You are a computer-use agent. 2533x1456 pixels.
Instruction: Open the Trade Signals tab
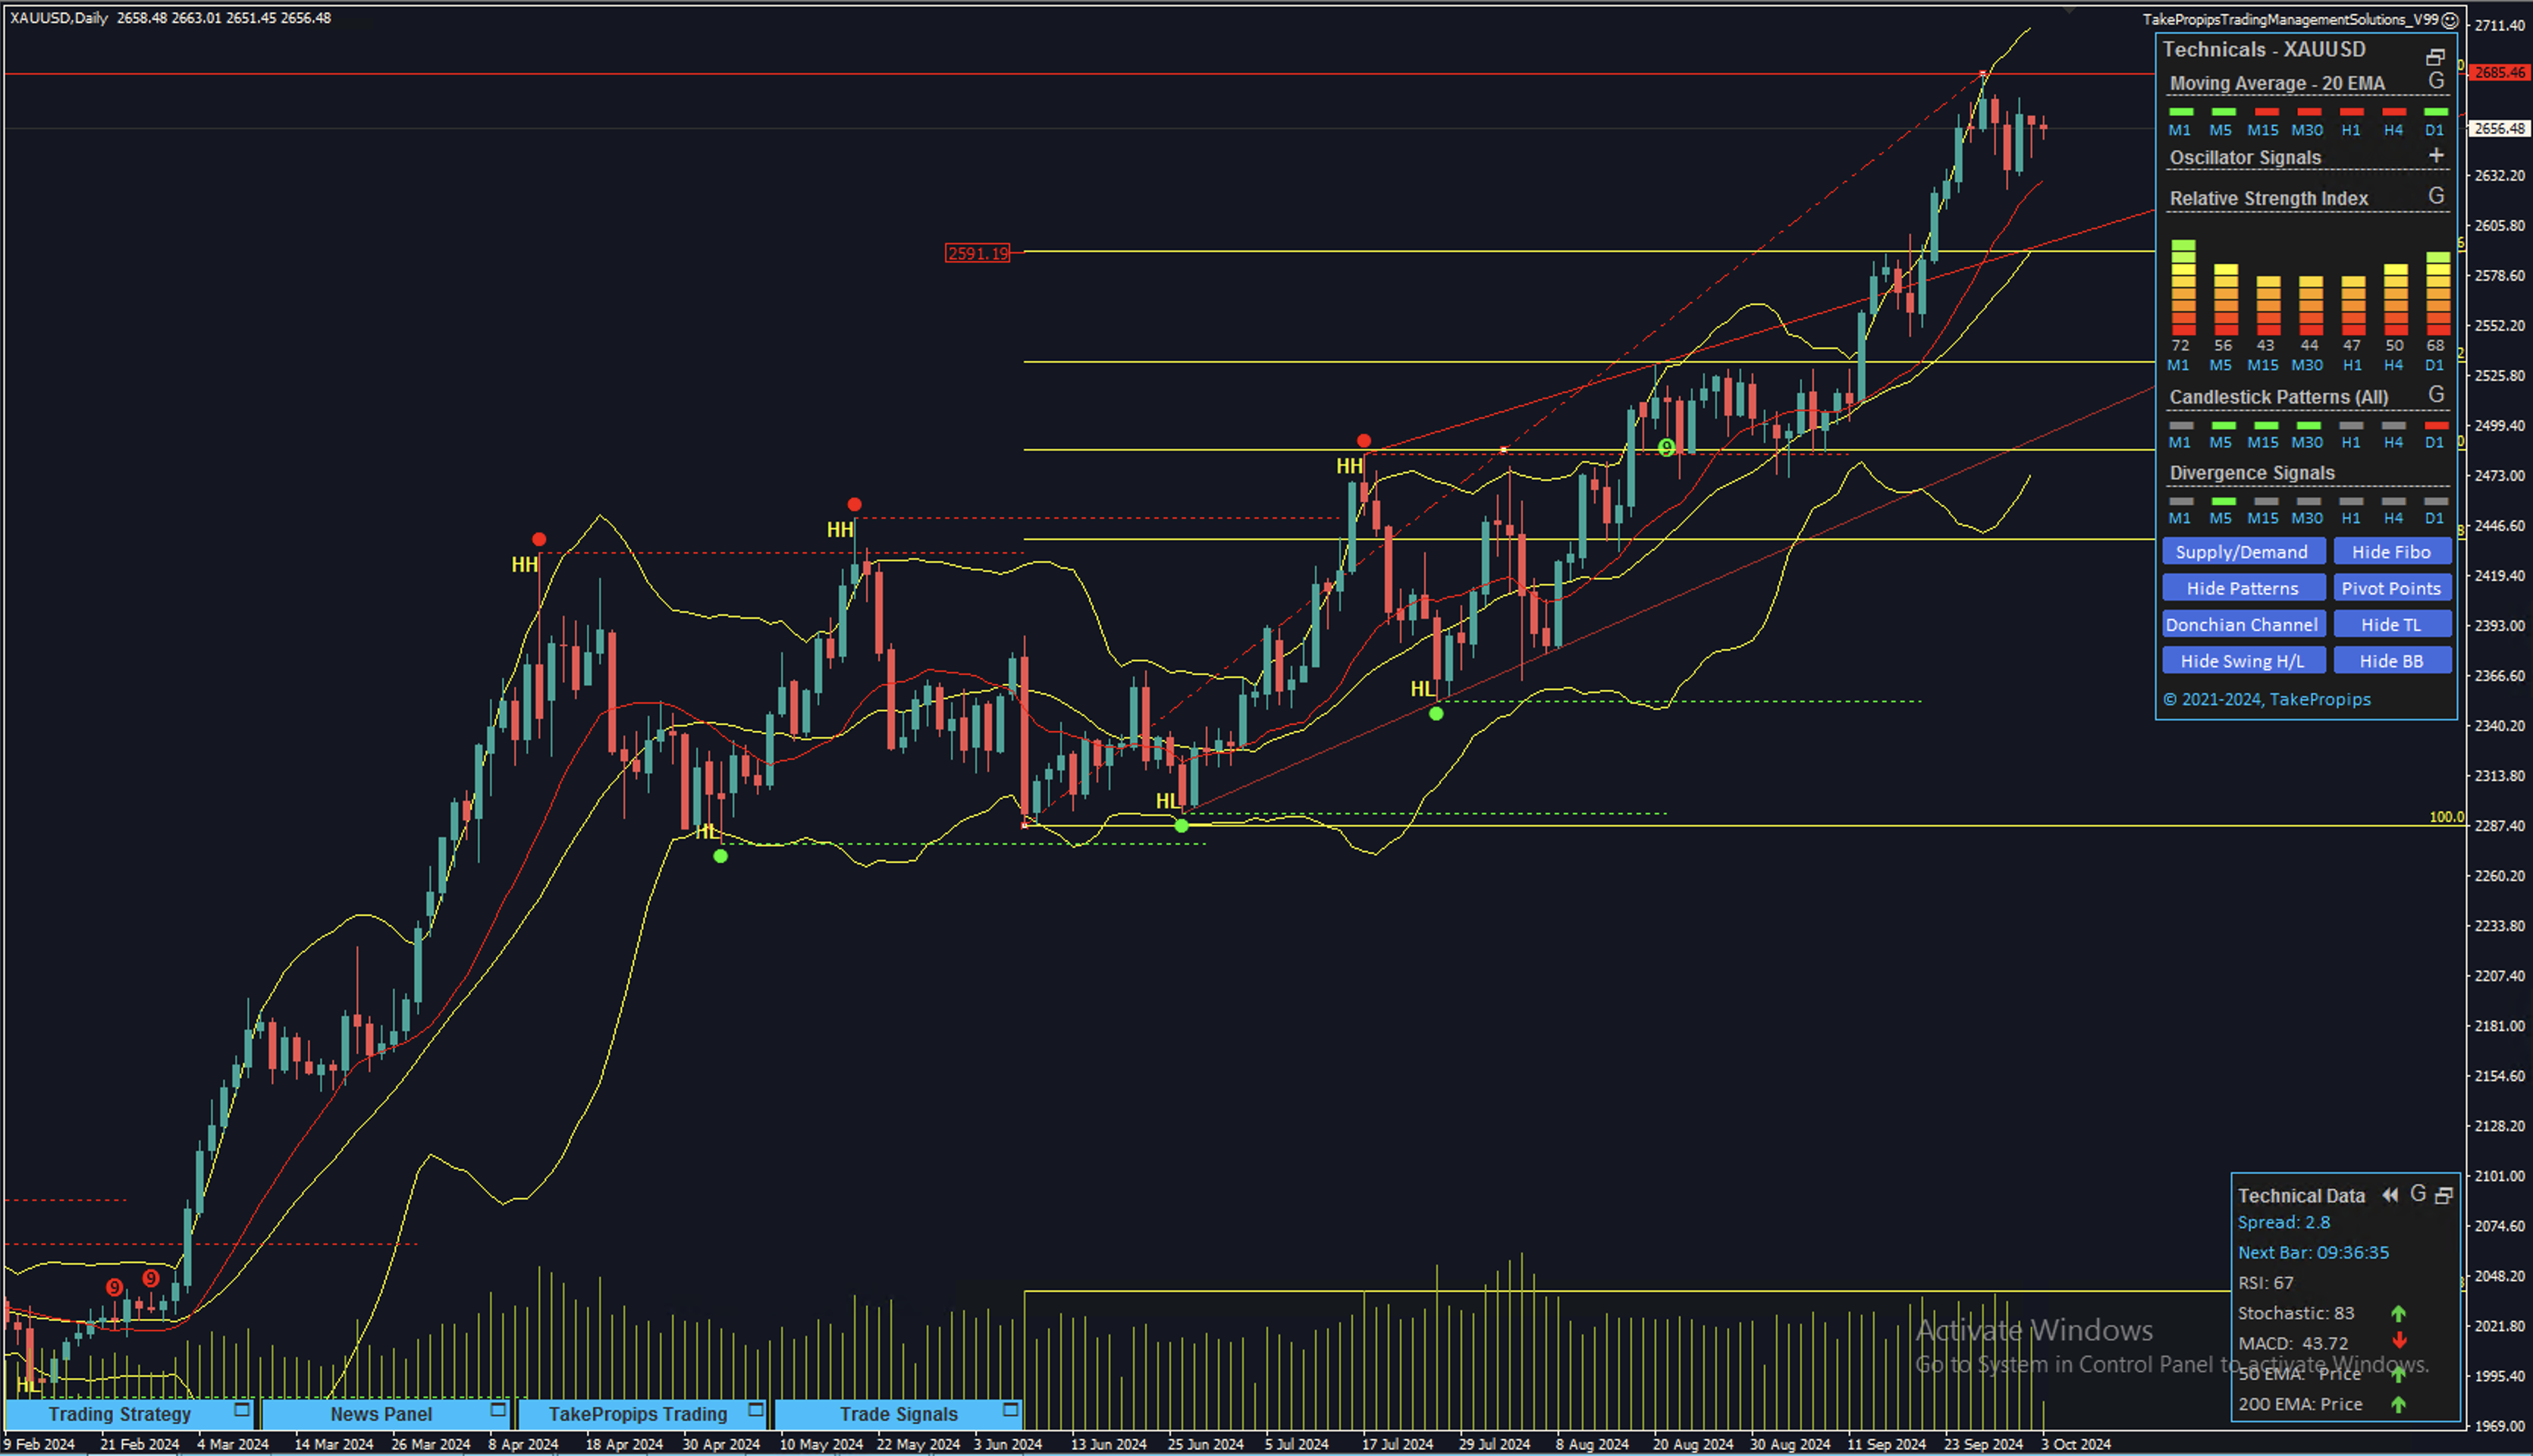(x=898, y=1414)
